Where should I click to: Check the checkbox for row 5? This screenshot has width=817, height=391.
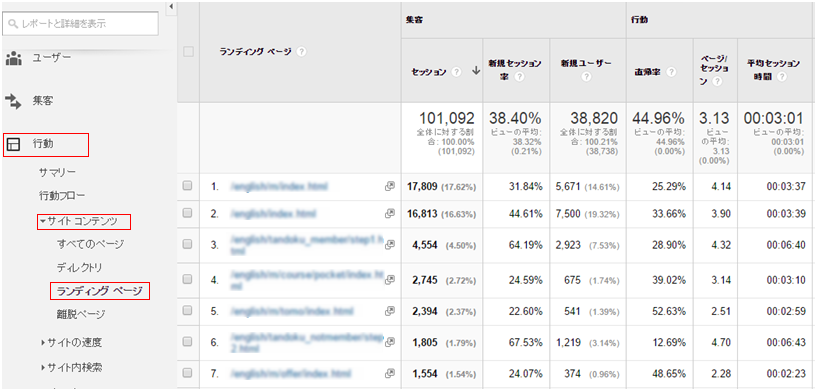click(x=188, y=311)
